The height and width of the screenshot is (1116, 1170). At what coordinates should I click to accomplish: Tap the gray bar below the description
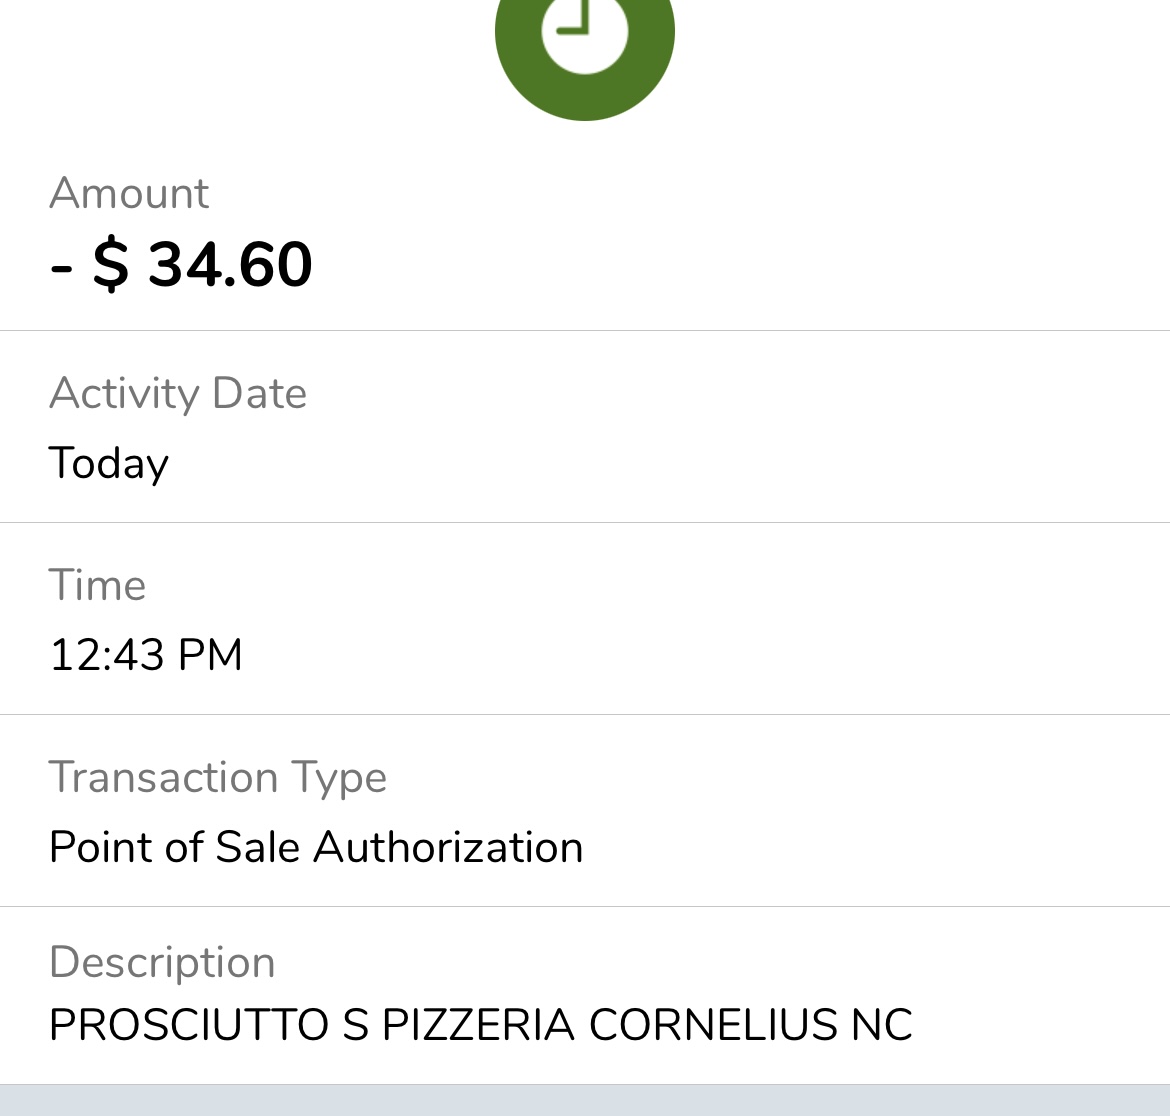pos(585,1101)
